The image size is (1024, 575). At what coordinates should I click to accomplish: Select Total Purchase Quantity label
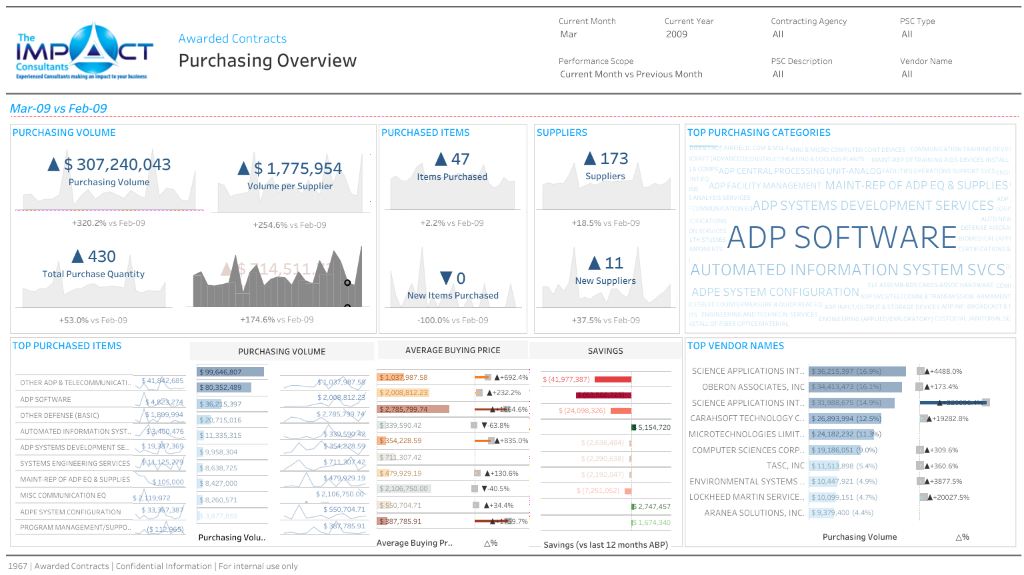pos(93,274)
